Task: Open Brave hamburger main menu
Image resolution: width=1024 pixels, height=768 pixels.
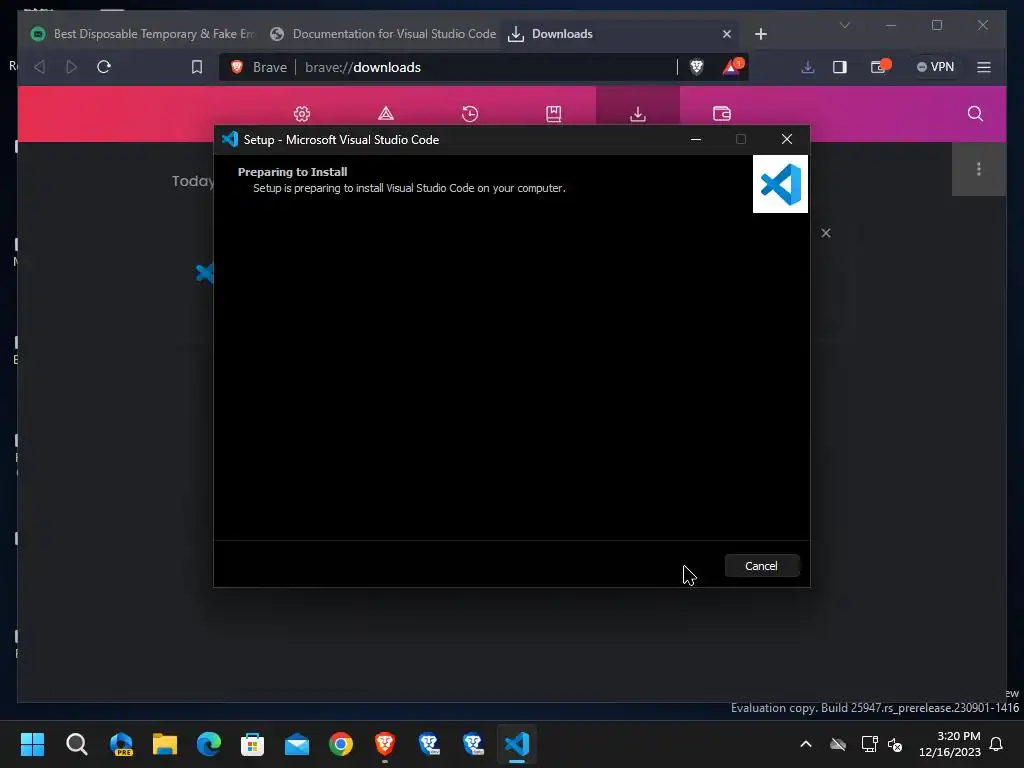Action: click(x=984, y=67)
